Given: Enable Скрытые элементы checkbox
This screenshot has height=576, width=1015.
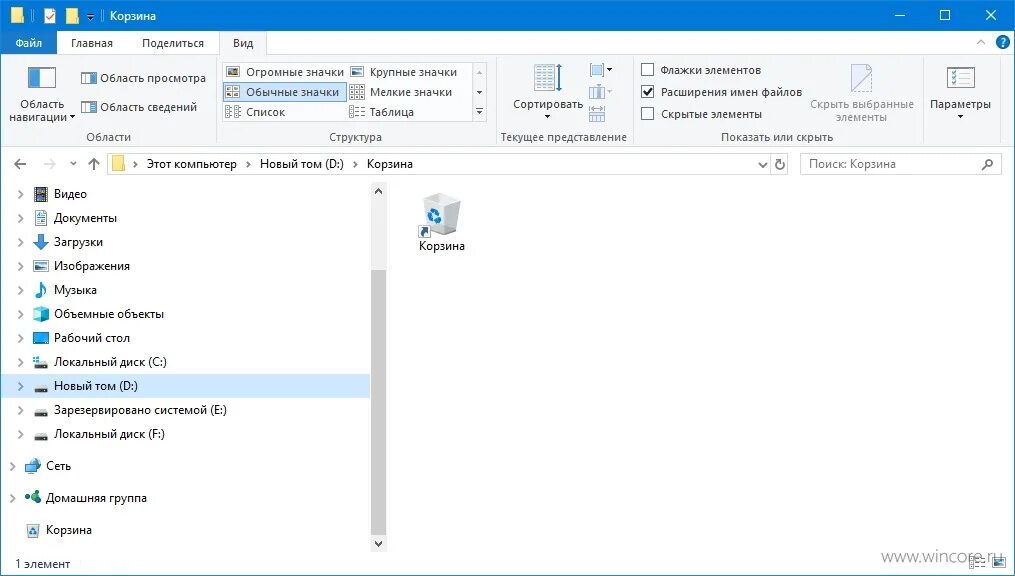Looking at the screenshot, I should point(646,113).
